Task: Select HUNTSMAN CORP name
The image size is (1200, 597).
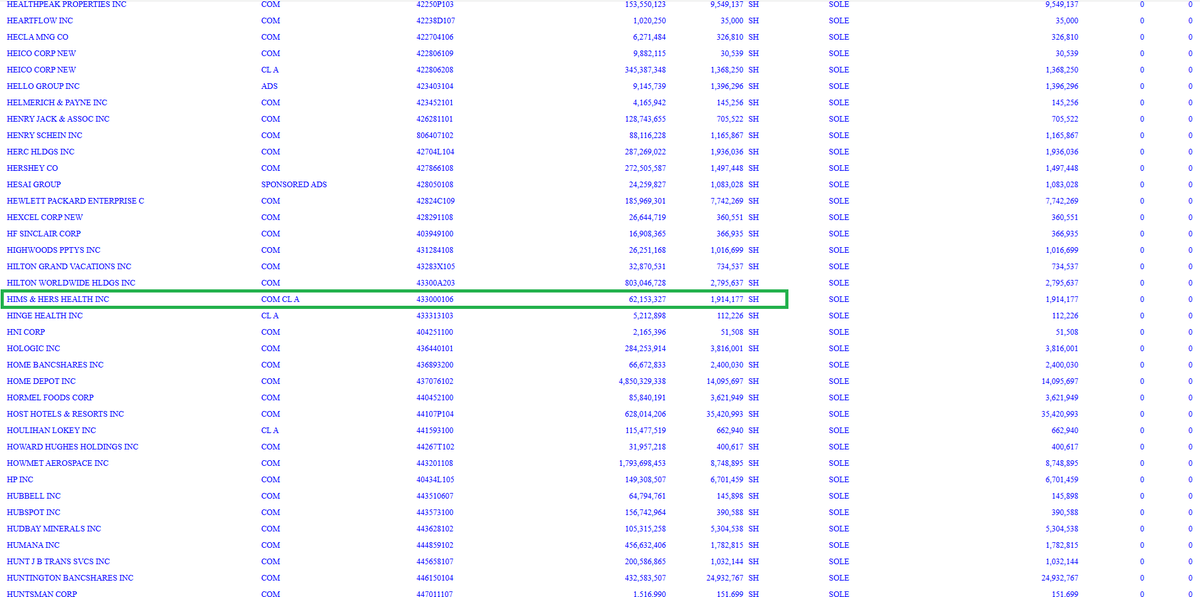Action: (x=42, y=593)
